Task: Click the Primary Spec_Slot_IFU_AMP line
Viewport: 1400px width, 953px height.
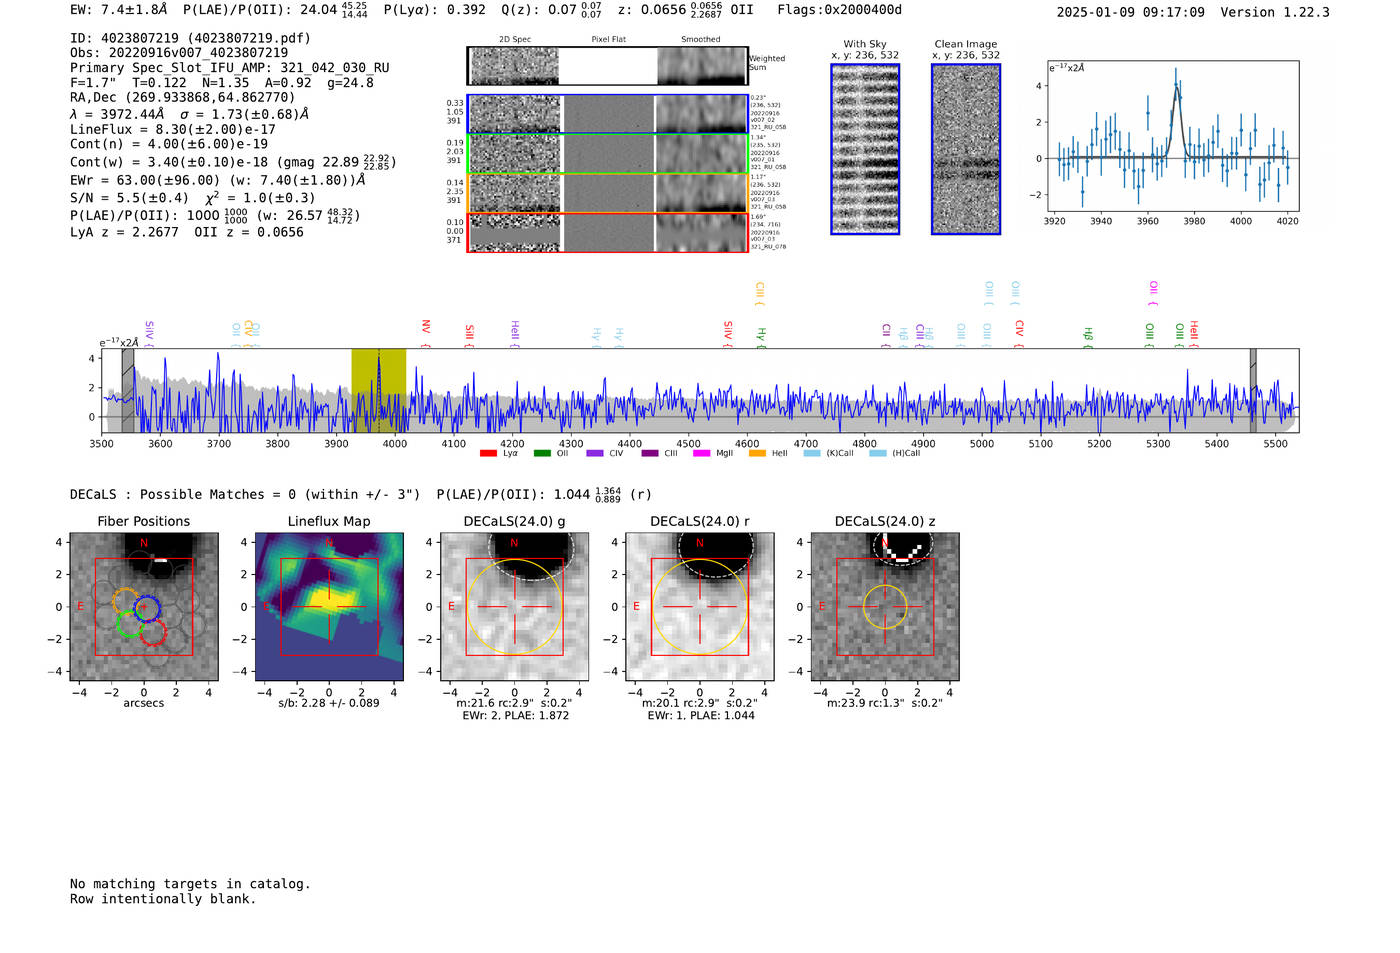Action: click(x=230, y=68)
